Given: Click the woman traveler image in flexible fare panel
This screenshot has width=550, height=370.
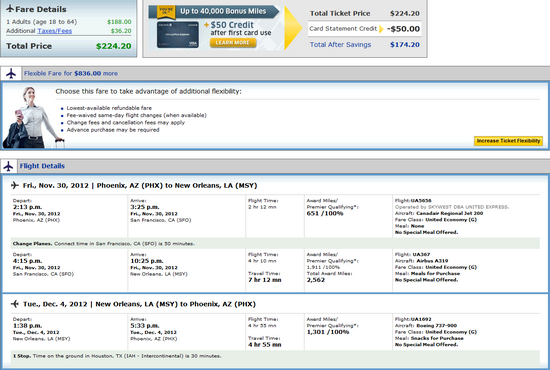Looking at the screenshot, I should coord(32,117).
